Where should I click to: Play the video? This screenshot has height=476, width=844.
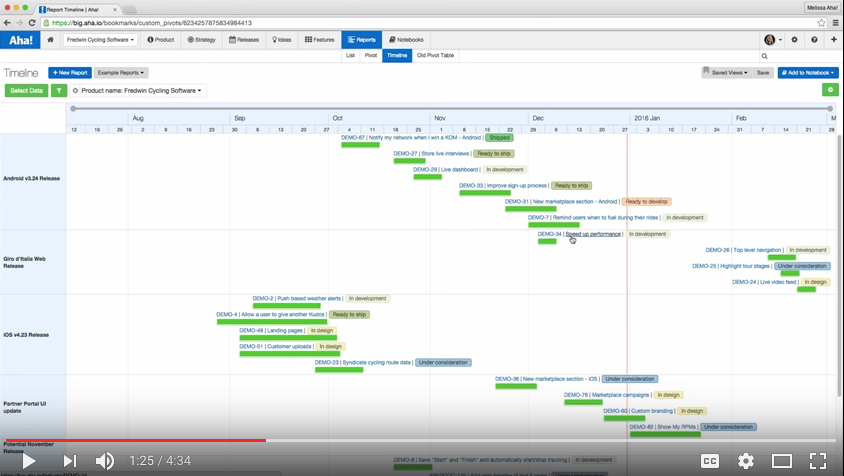tap(29, 461)
